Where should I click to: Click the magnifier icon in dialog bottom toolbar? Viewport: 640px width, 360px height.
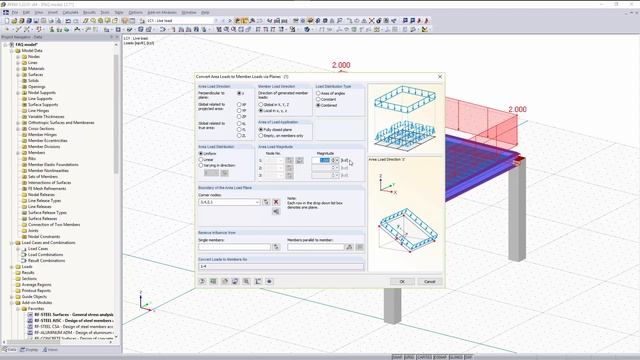point(246,281)
